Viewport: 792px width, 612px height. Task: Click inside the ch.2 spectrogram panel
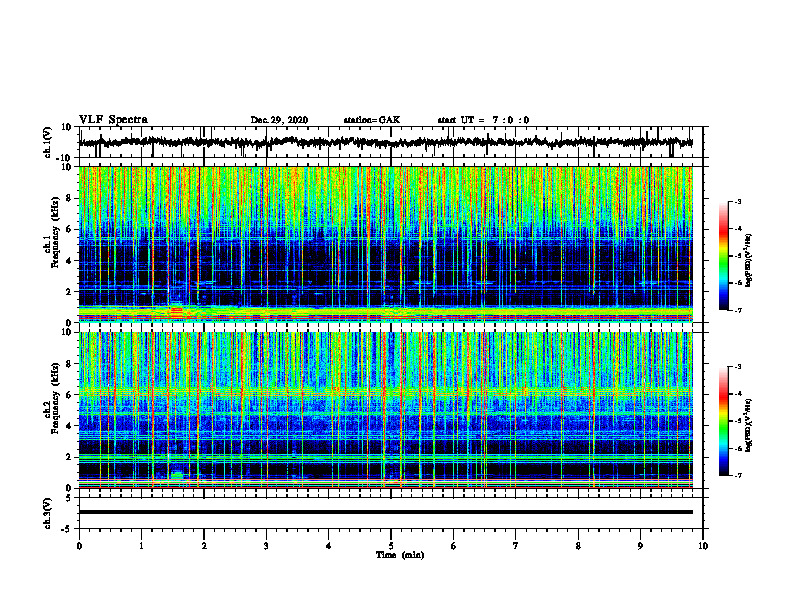[x=385, y=410]
